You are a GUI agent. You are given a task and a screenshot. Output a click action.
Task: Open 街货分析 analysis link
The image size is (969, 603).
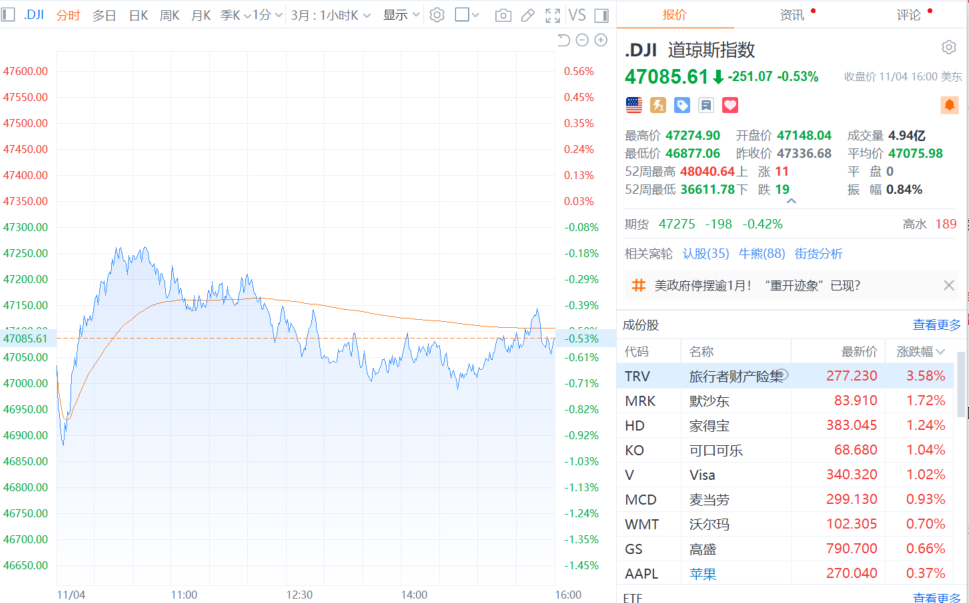[x=818, y=253]
